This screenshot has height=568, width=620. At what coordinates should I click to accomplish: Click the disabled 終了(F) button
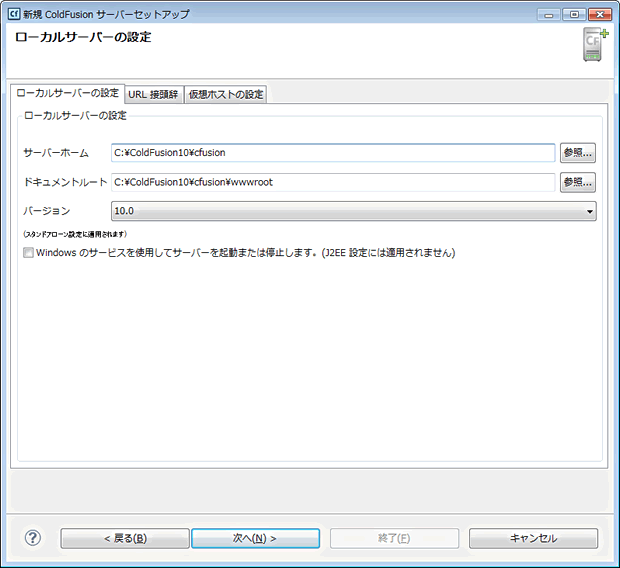click(x=394, y=538)
